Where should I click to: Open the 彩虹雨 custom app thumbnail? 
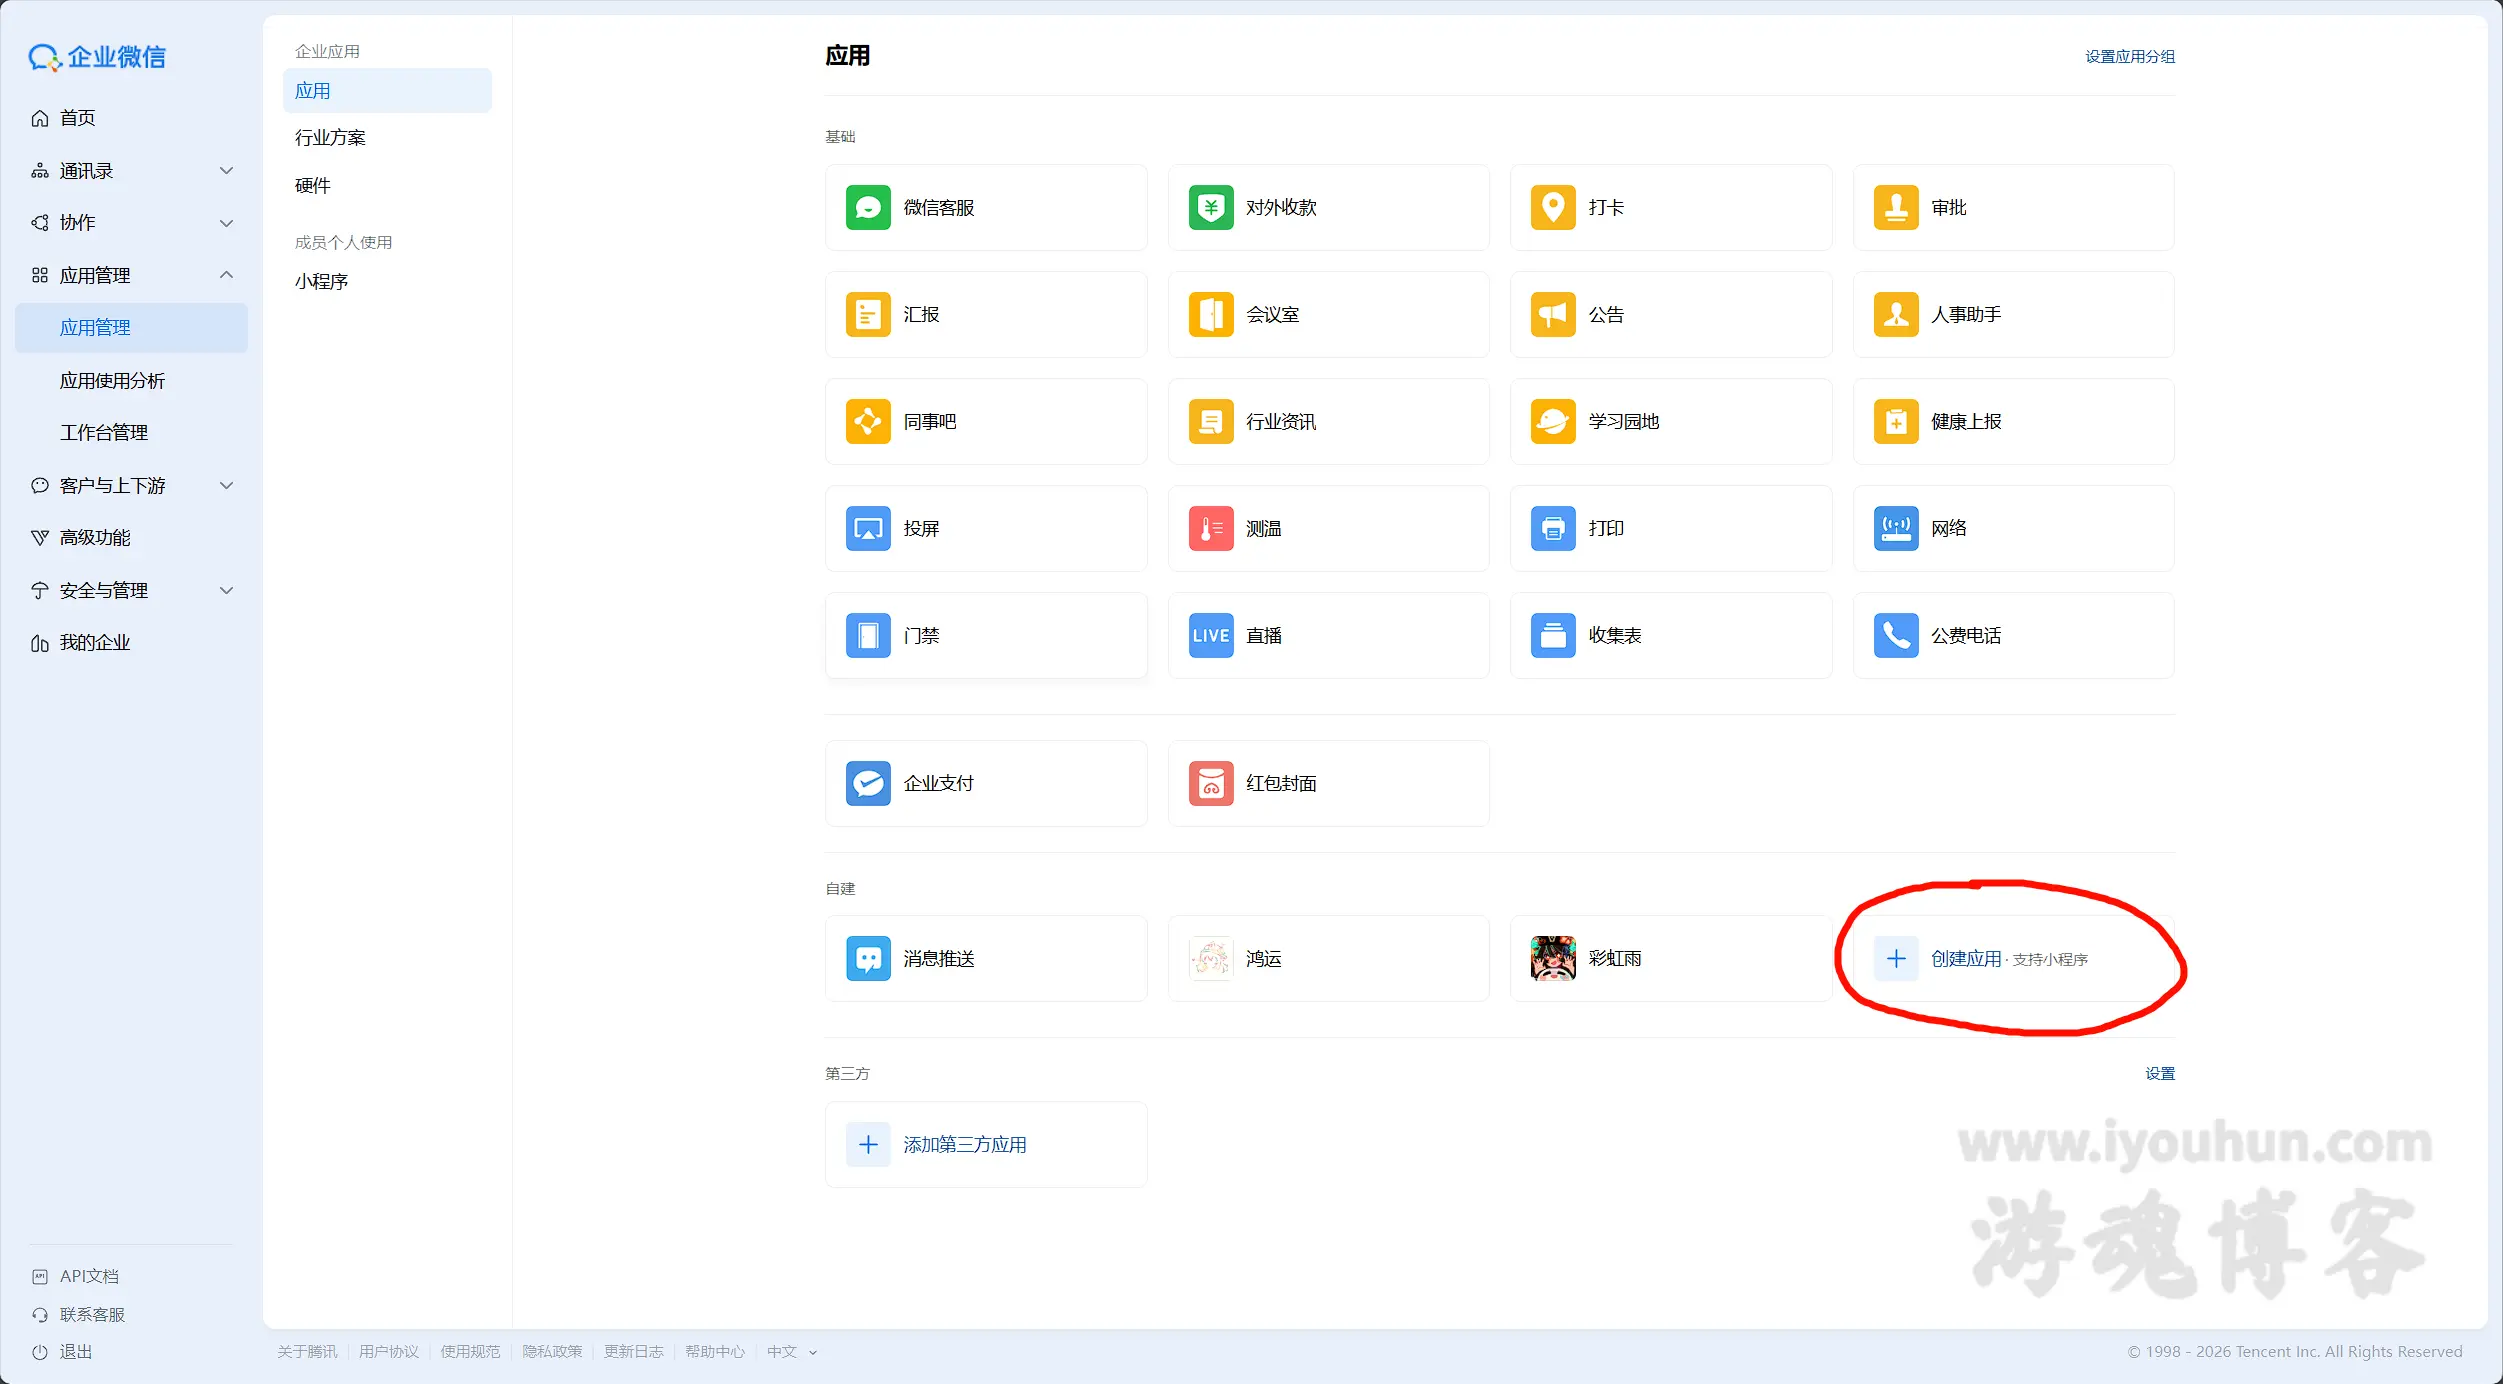(x=1552, y=959)
